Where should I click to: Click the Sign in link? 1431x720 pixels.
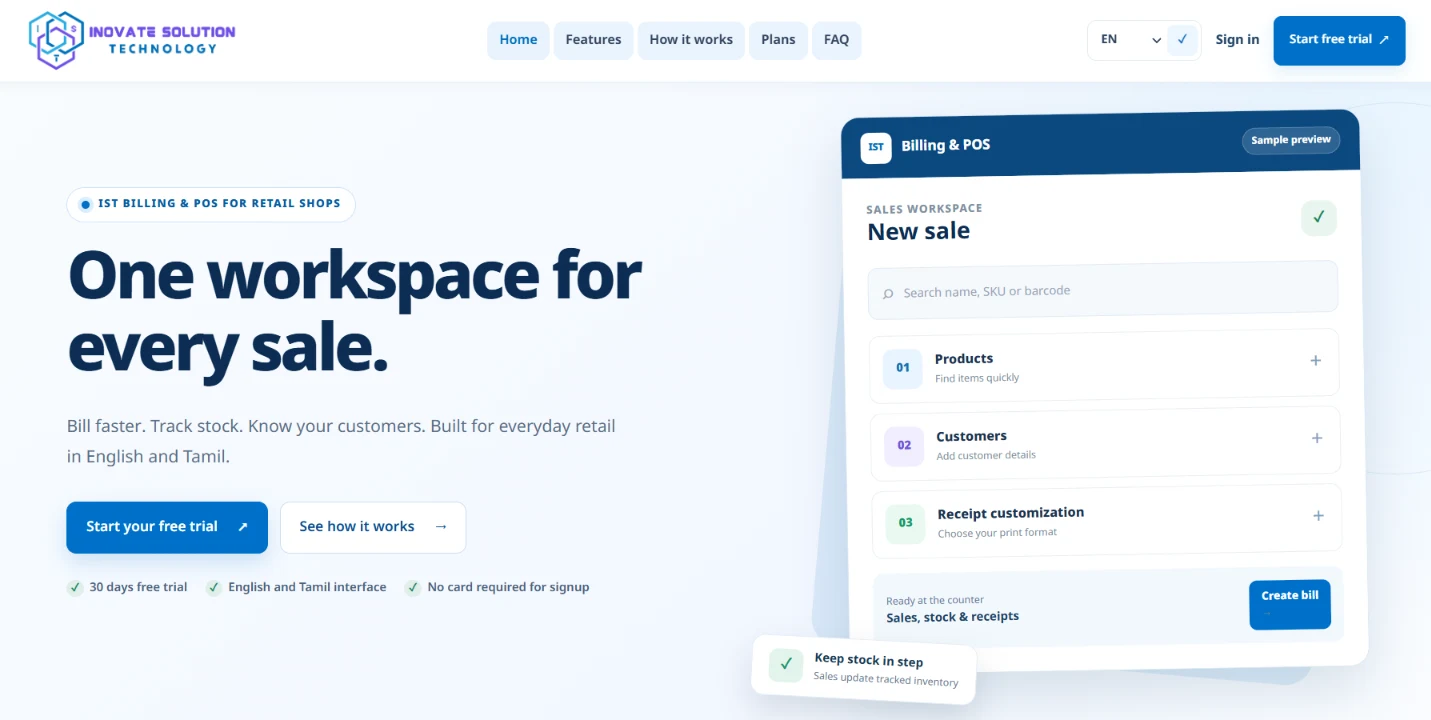[x=1237, y=40]
